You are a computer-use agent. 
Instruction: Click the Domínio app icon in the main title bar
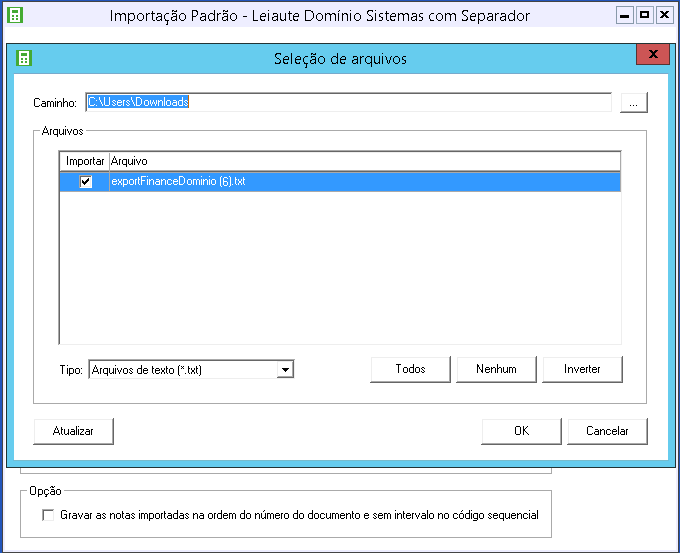click(x=15, y=16)
